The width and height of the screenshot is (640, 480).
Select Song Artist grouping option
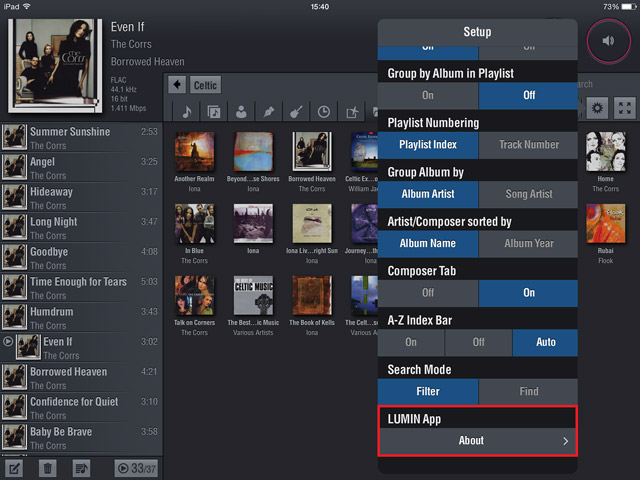click(x=528, y=194)
